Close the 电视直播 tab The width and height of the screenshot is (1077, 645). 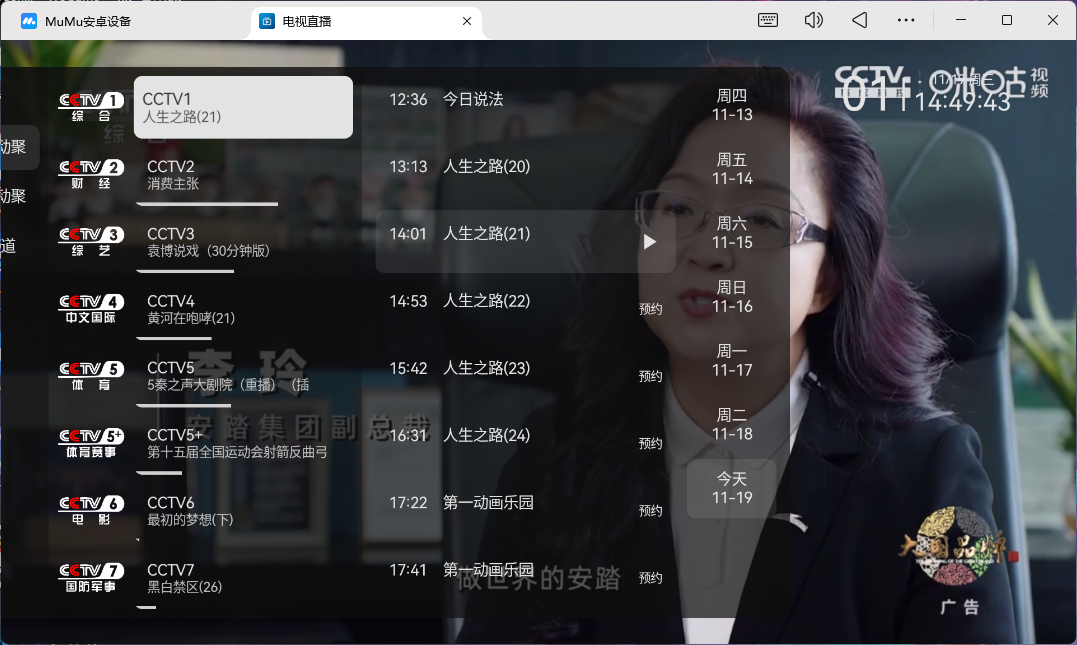tap(467, 21)
